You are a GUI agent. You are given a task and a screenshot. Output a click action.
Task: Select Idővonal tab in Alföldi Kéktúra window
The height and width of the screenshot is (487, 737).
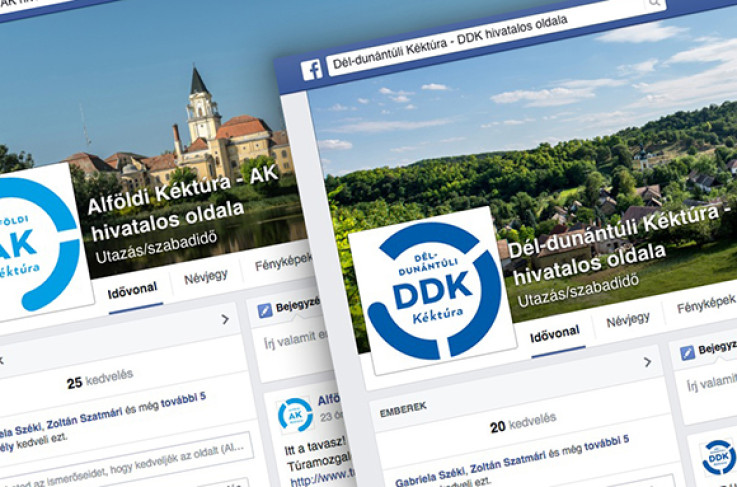coord(132,290)
